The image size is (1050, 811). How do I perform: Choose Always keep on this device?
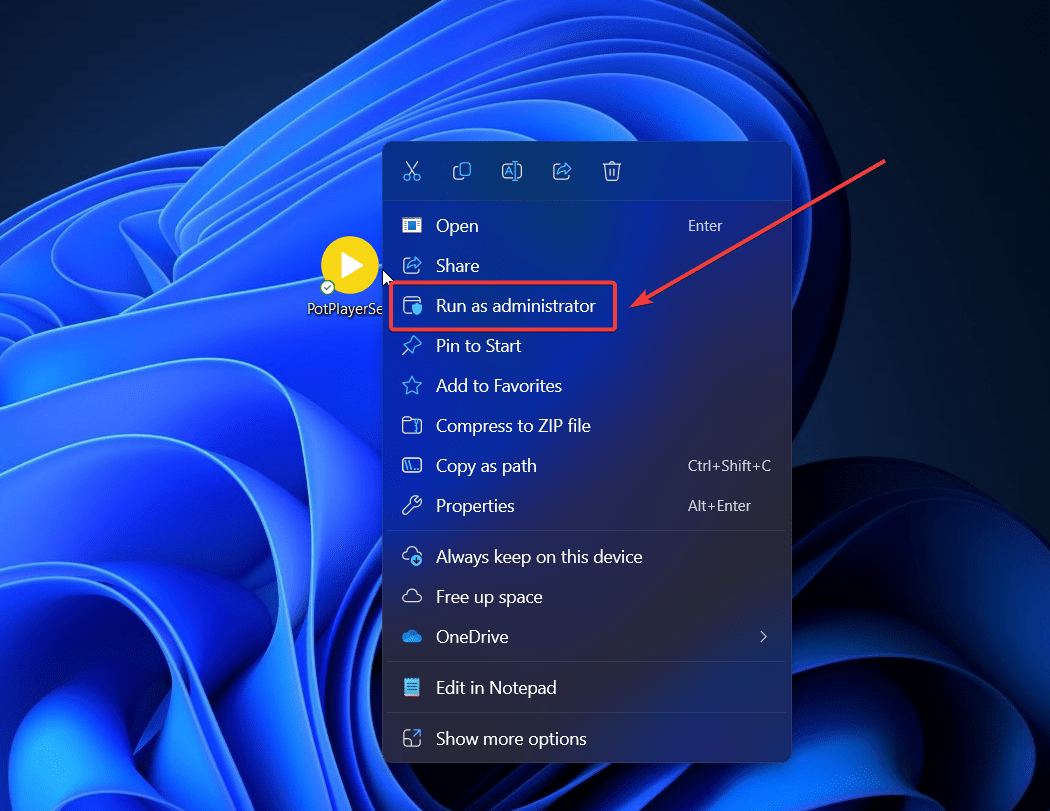coord(587,557)
